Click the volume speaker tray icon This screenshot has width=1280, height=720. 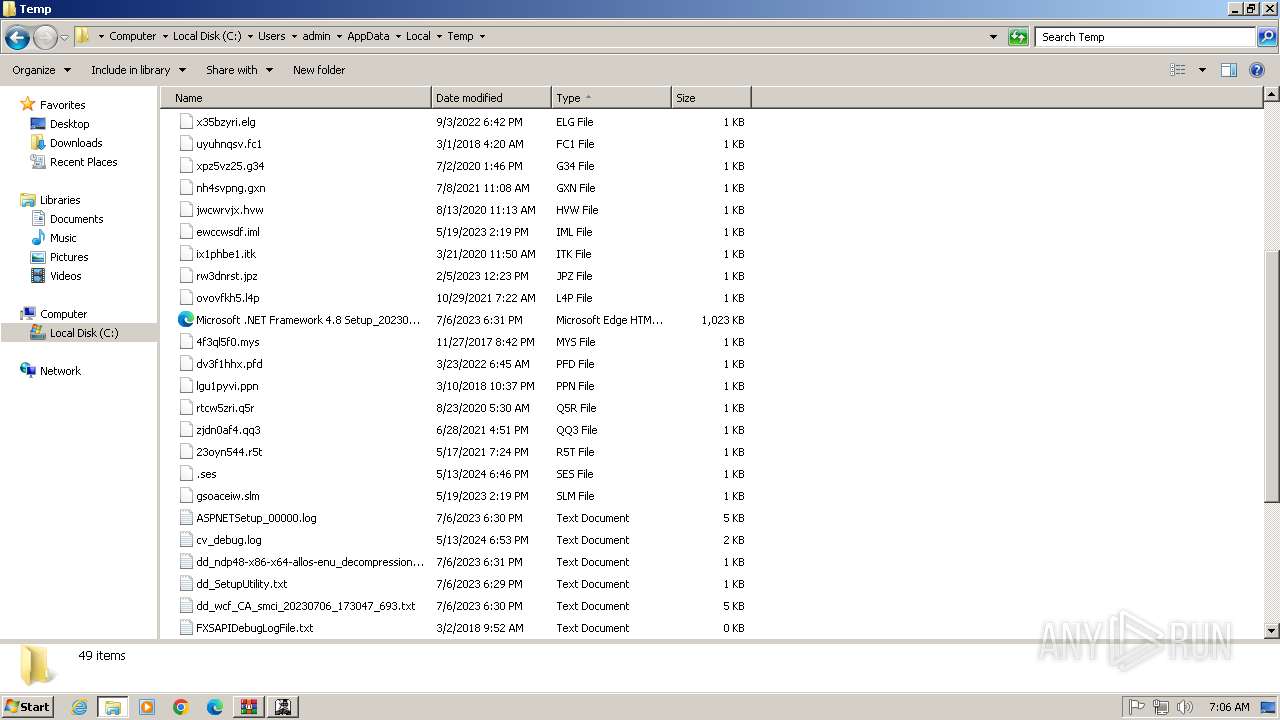[1184, 707]
